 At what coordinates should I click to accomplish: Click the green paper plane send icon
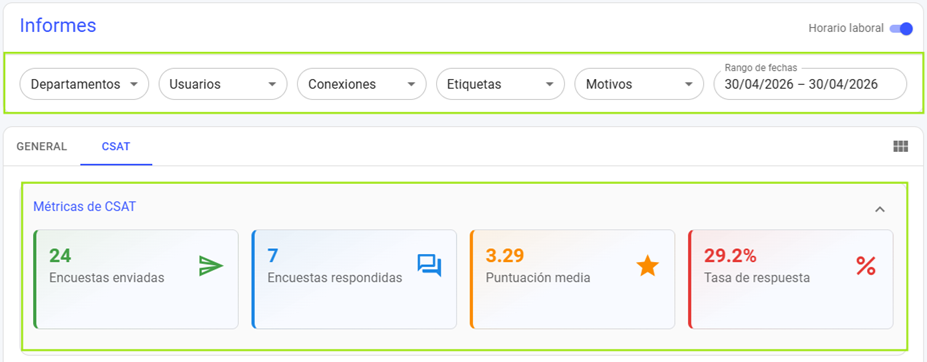tap(210, 266)
